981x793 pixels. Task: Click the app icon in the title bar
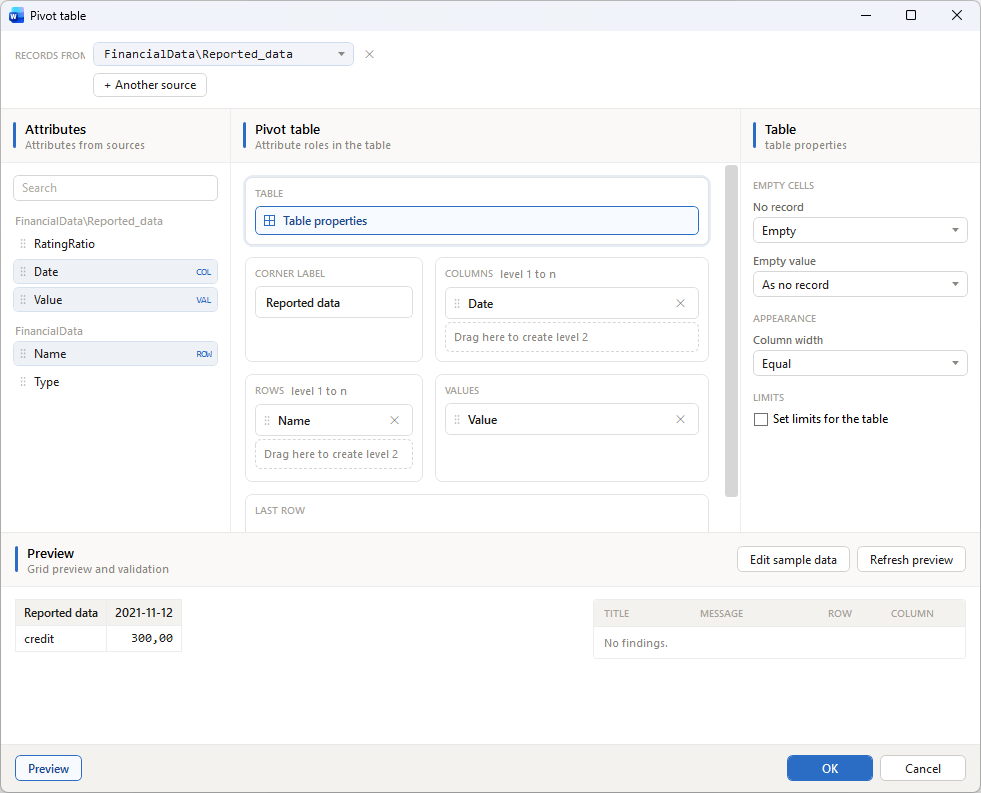click(16, 16)
